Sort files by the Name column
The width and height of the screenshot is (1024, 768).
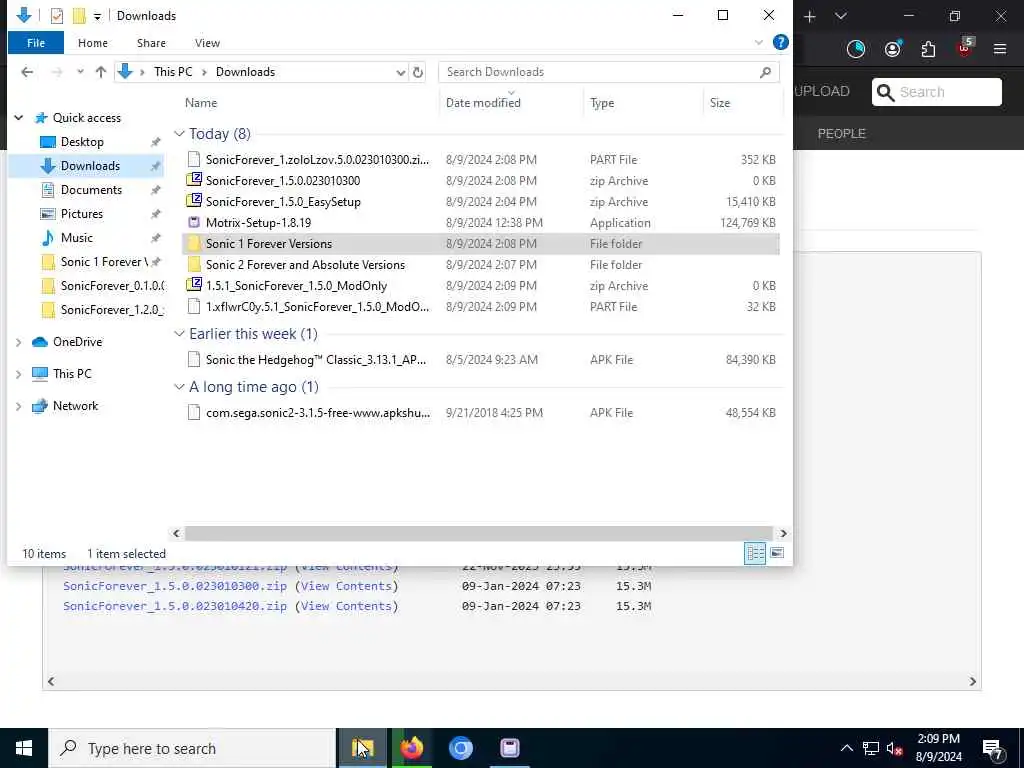(x=200, y=103)
